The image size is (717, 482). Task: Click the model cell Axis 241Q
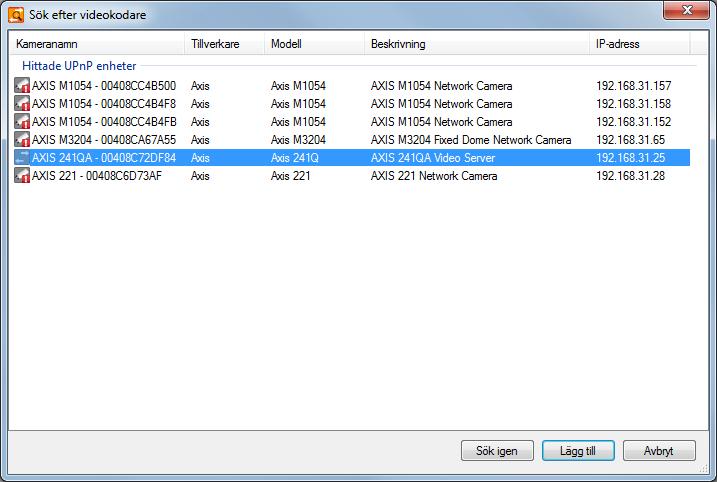tap(294, 157)
